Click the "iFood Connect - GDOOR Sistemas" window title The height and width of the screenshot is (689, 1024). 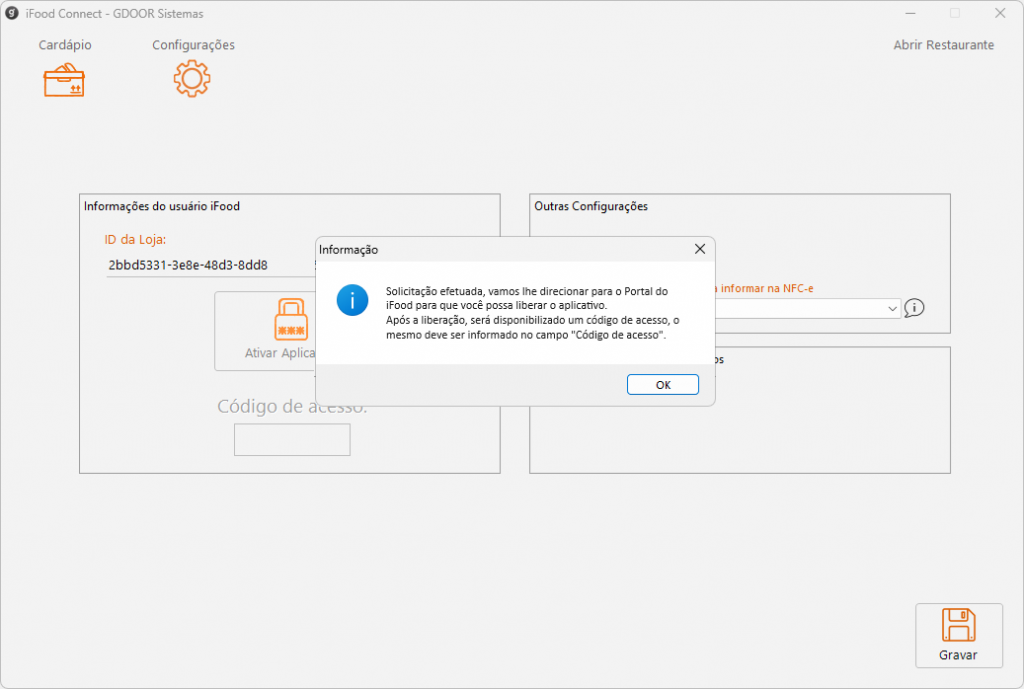coord(114,14)
